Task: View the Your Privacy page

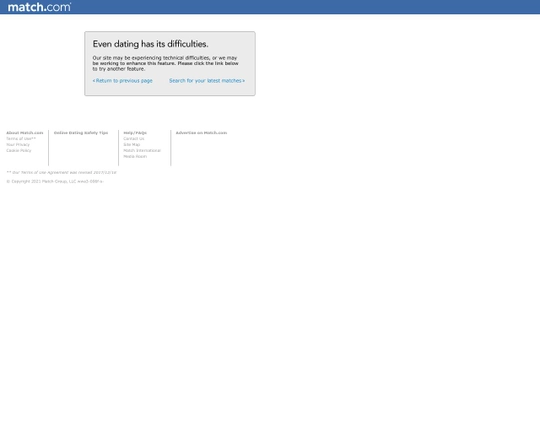Action: (18, 144)
